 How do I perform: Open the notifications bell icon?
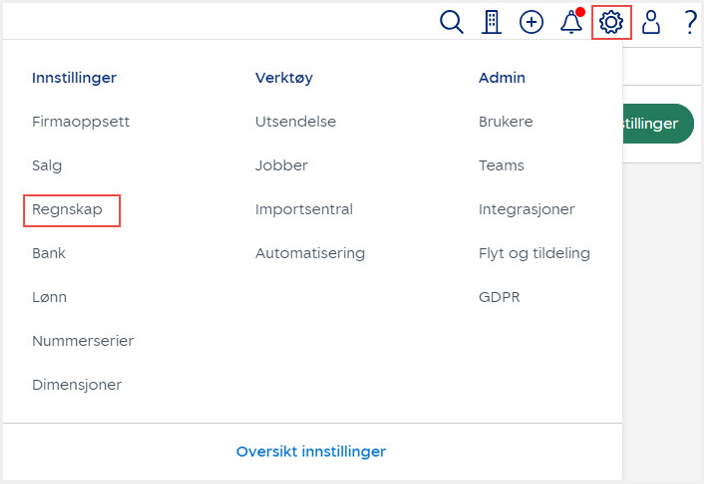571,22
